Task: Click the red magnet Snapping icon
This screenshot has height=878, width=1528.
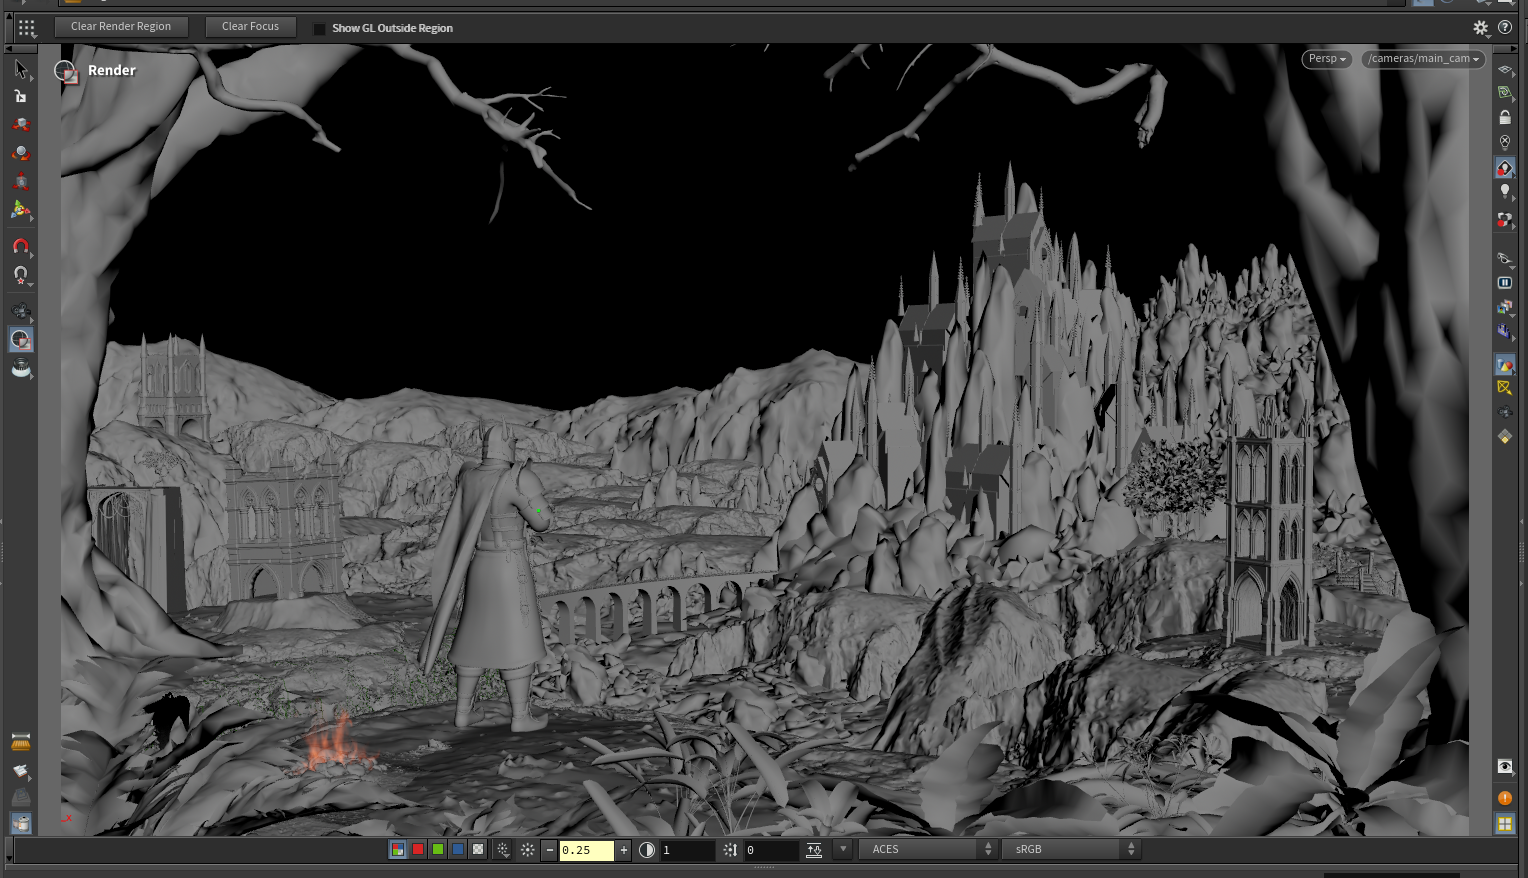Action: 20,246
